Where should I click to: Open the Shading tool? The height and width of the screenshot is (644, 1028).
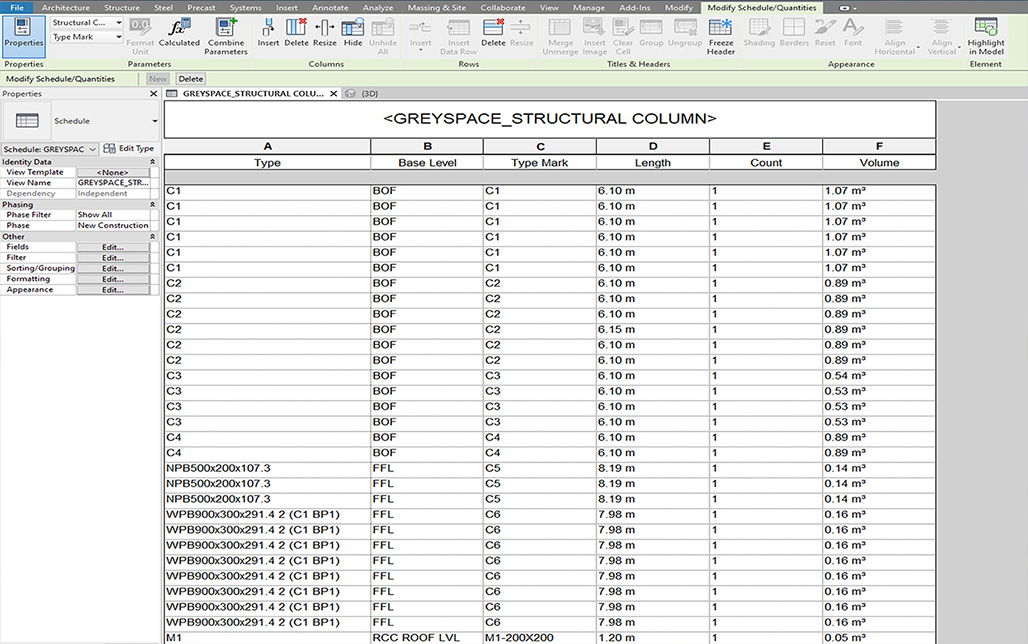tap(759, 33)
